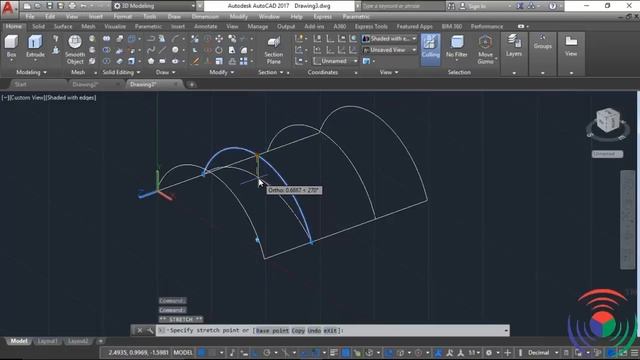
Task: Click the Section Plane tool
Action: pyautogui.click(x=273, y=49)
